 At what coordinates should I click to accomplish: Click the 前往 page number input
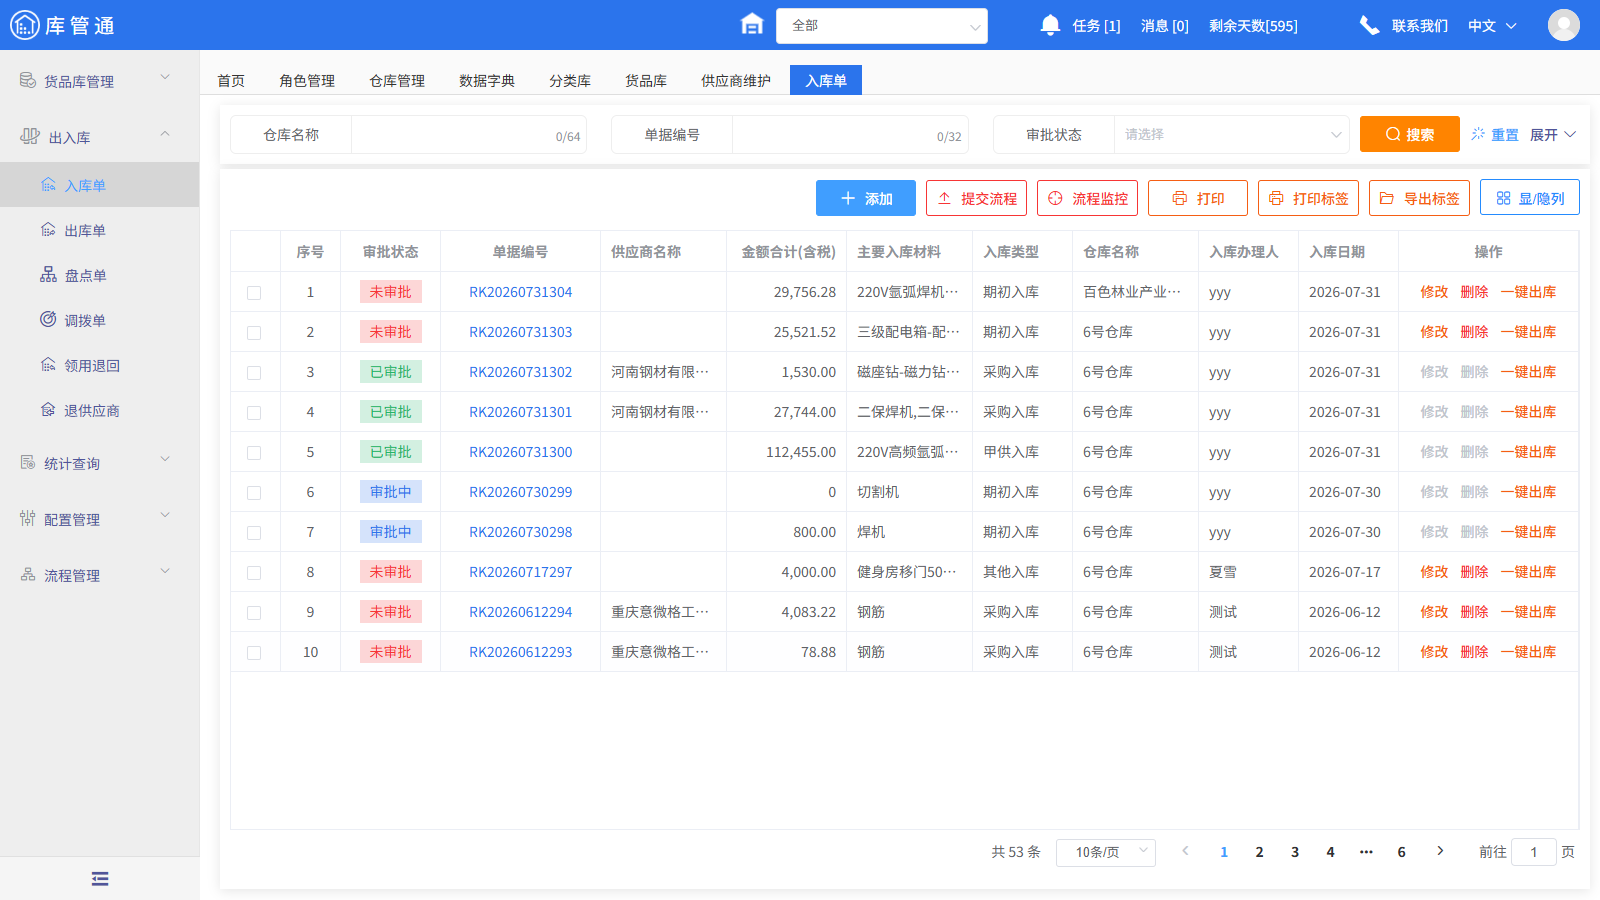(x=1533, y=852)
